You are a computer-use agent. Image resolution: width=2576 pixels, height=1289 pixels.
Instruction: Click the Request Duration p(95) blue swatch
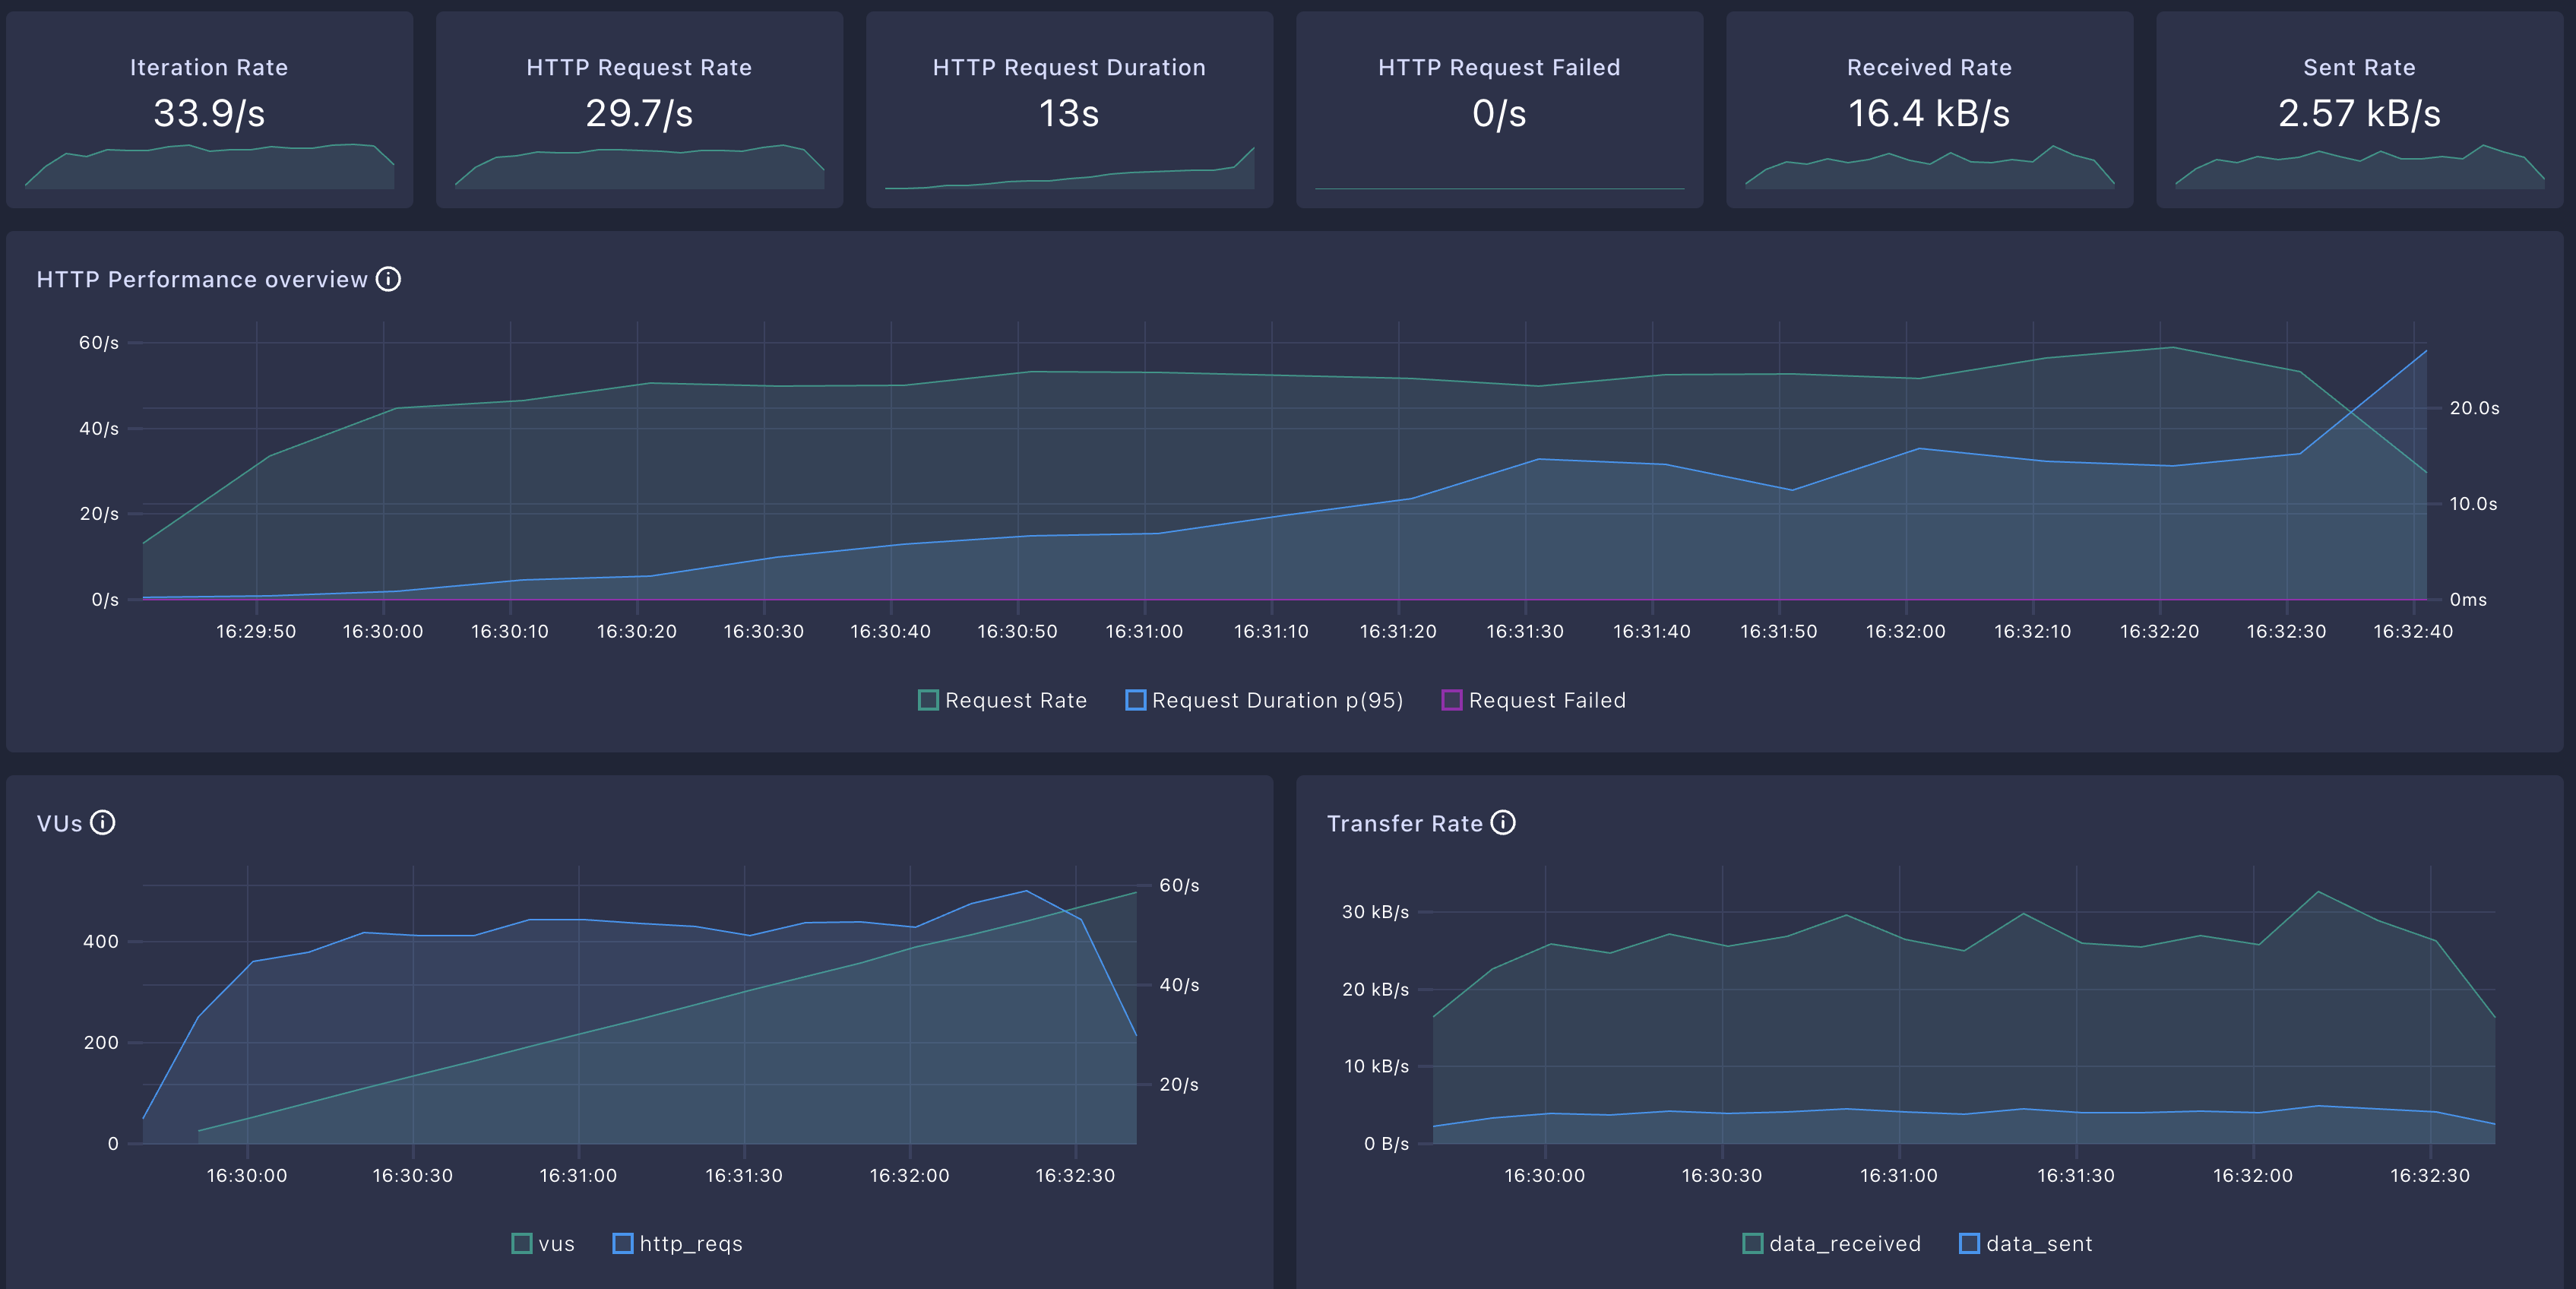(x=1135, y=700)
